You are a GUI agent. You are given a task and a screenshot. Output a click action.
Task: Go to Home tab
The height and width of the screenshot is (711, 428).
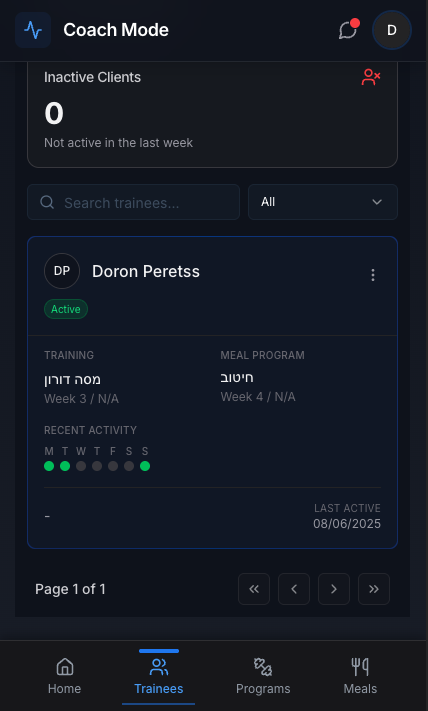[64, 676]
